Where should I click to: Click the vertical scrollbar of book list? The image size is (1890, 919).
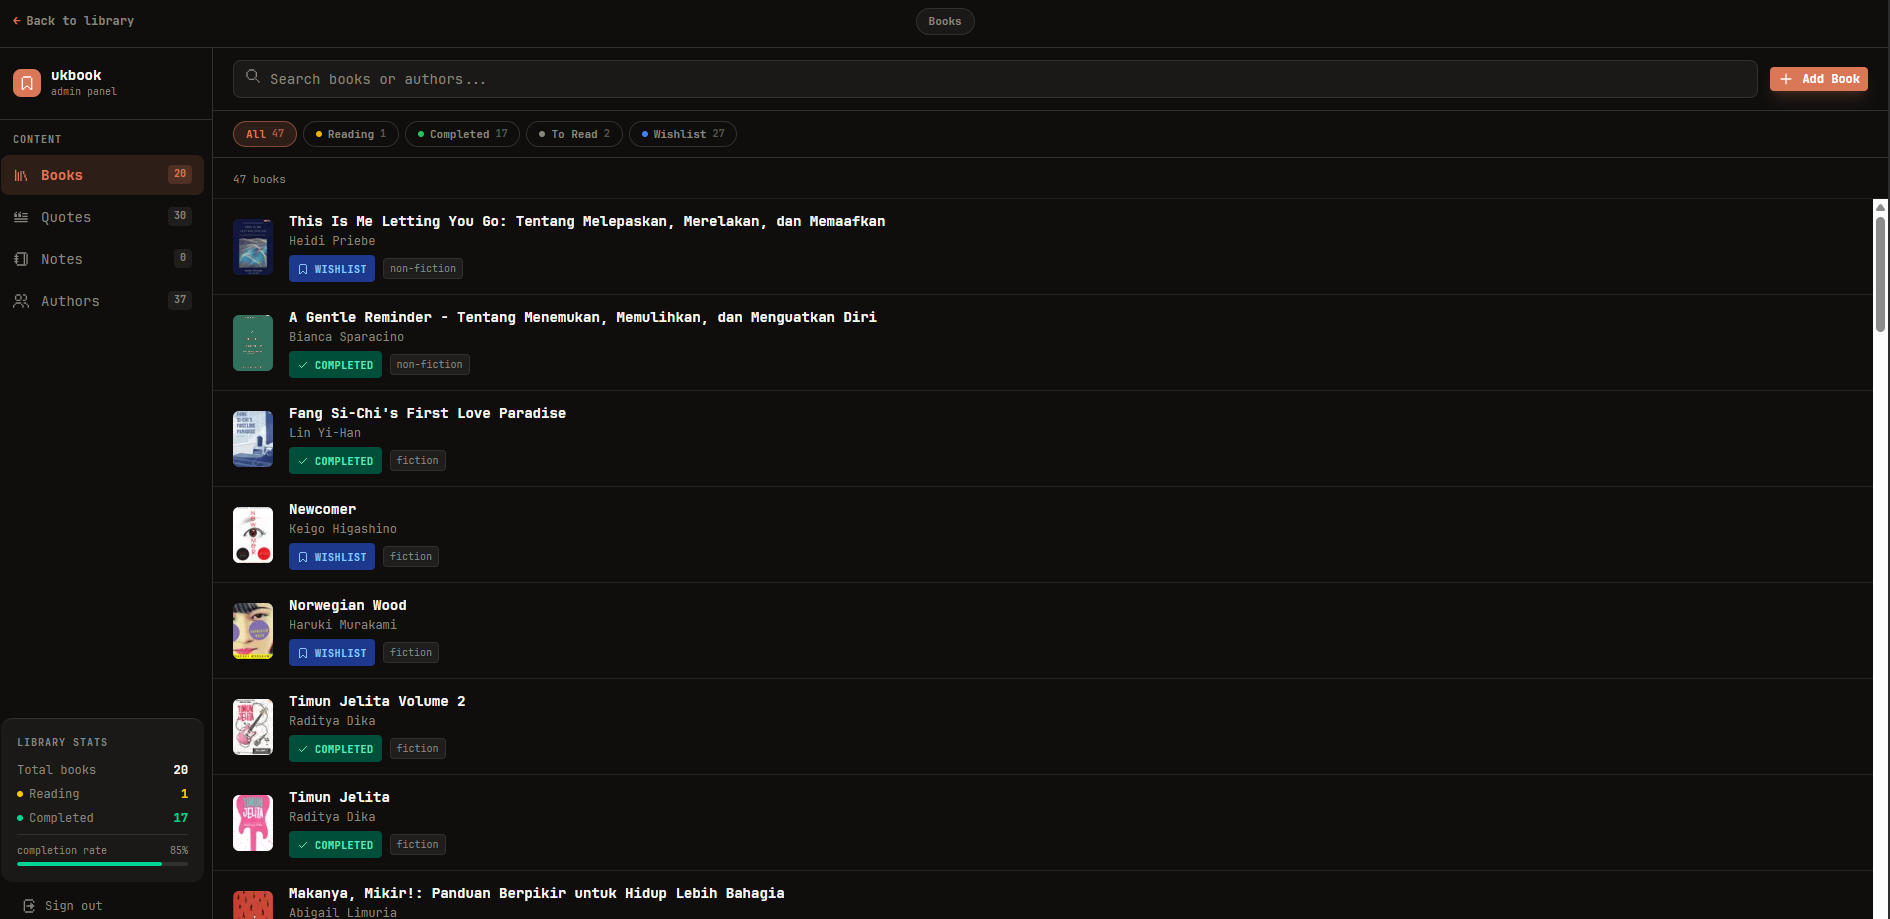pos(1880,275)
